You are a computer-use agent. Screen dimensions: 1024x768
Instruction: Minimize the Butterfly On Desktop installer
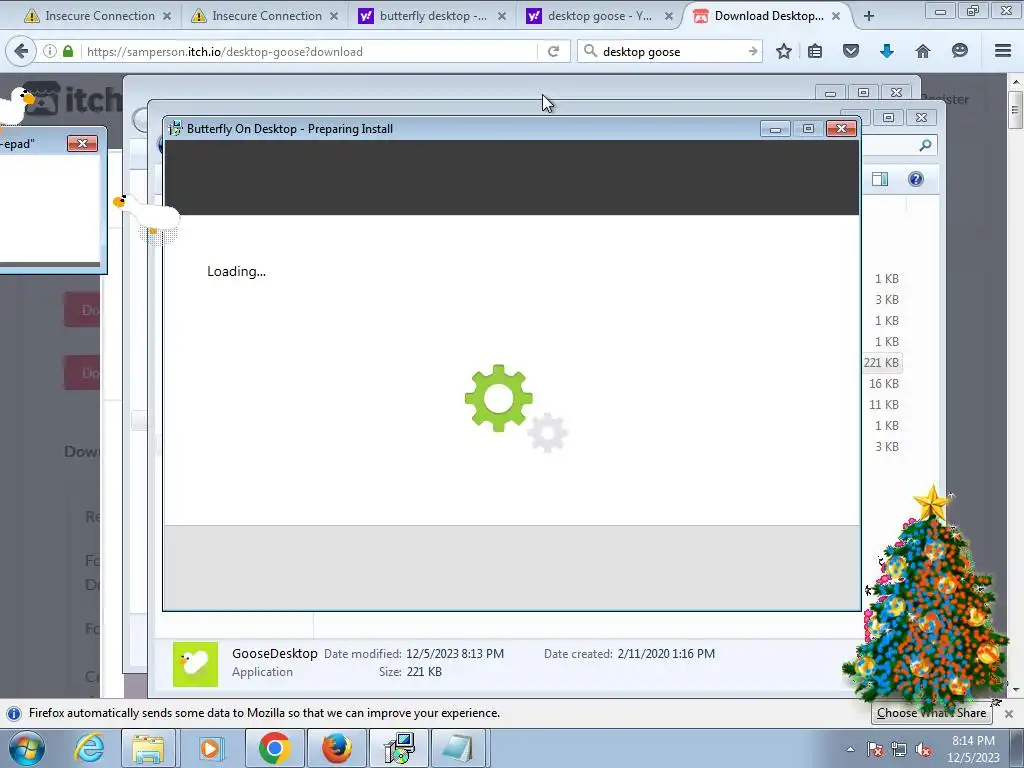(x=775, y=129)
